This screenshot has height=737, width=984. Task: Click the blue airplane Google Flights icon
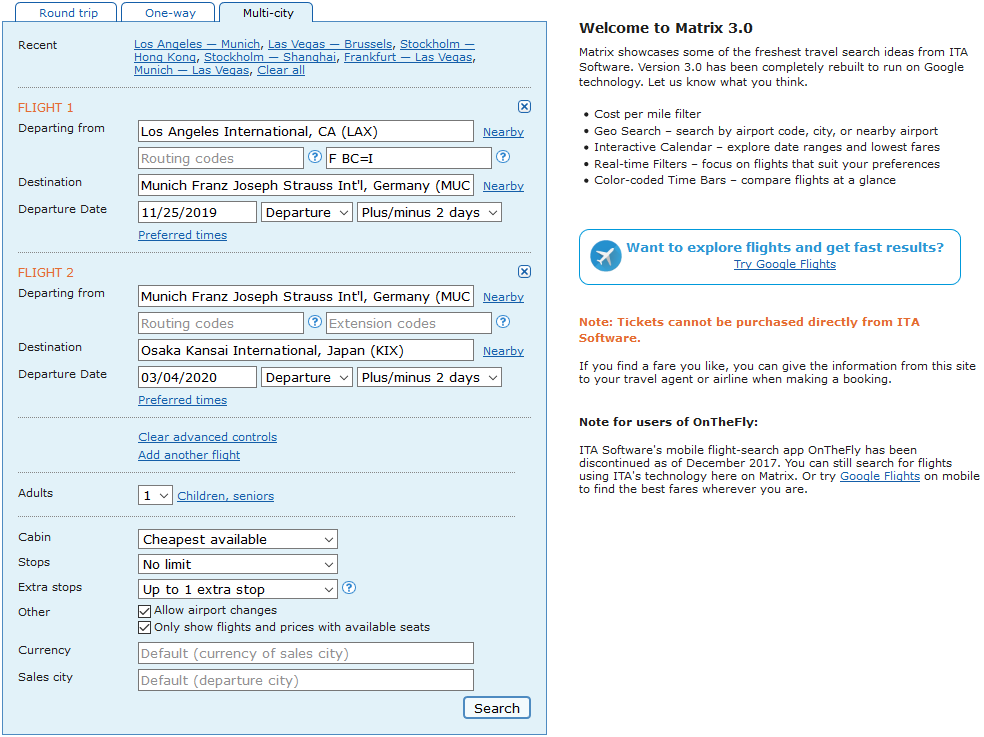point(606,256)
